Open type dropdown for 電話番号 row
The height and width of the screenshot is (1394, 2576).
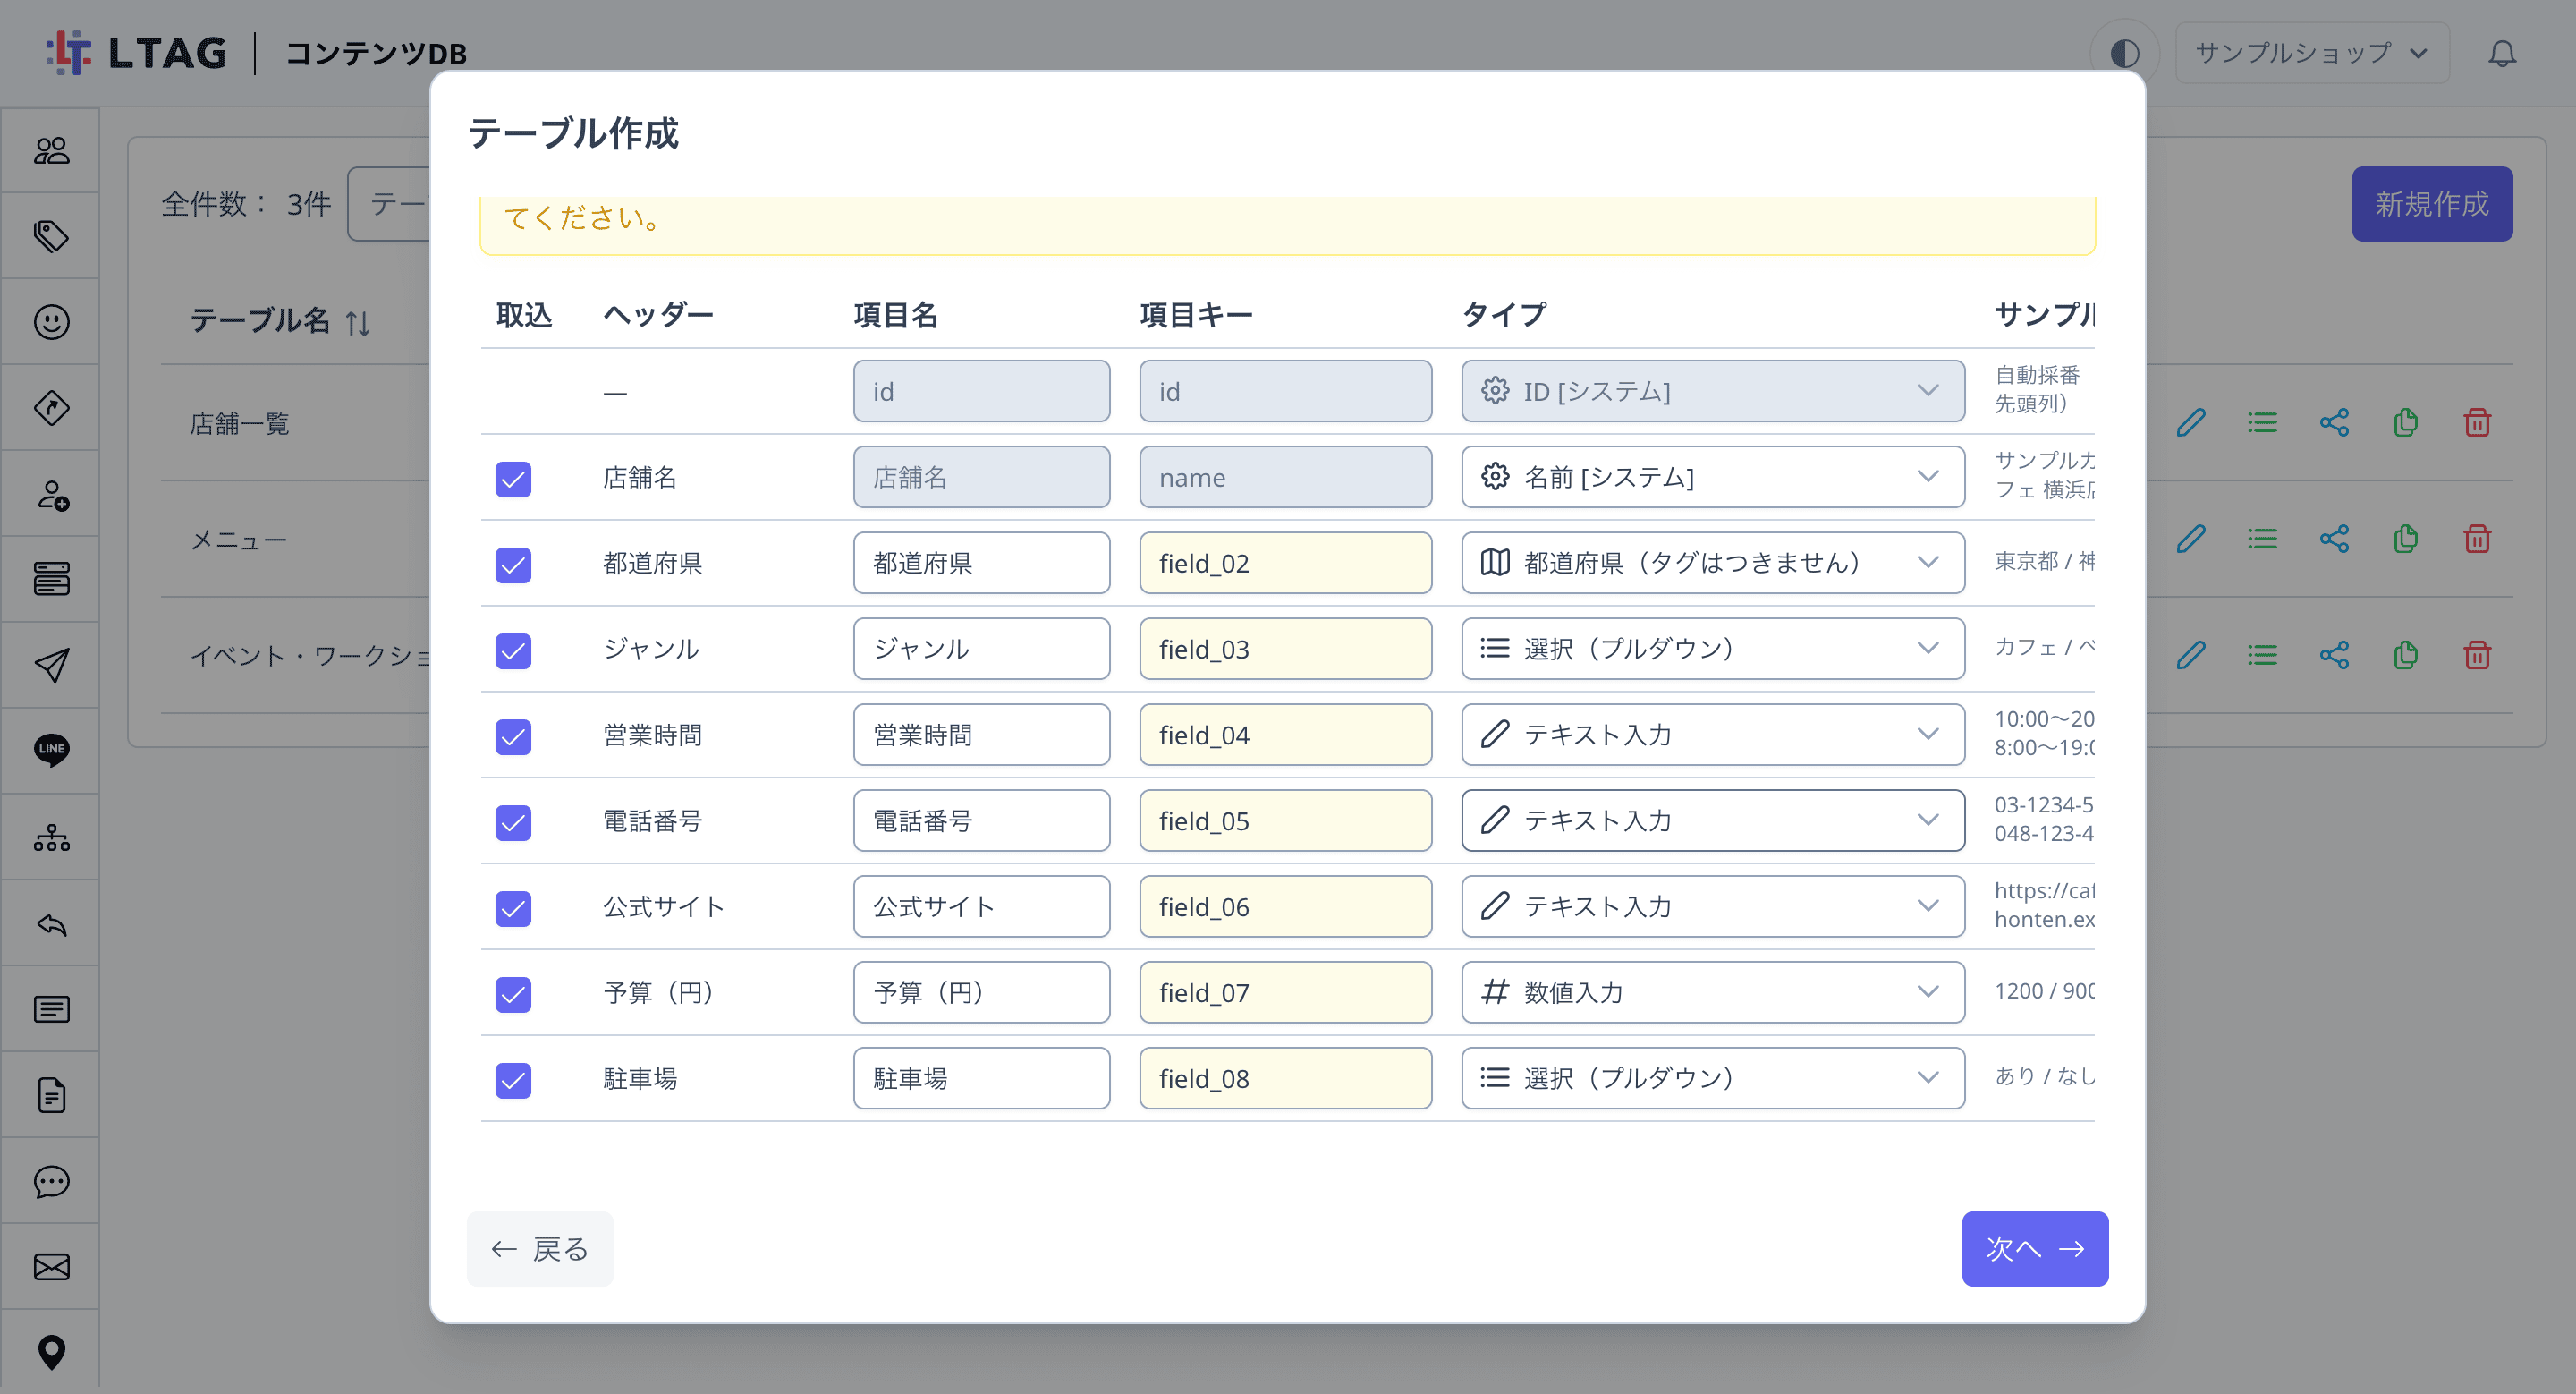click(x=1712, y=821)
